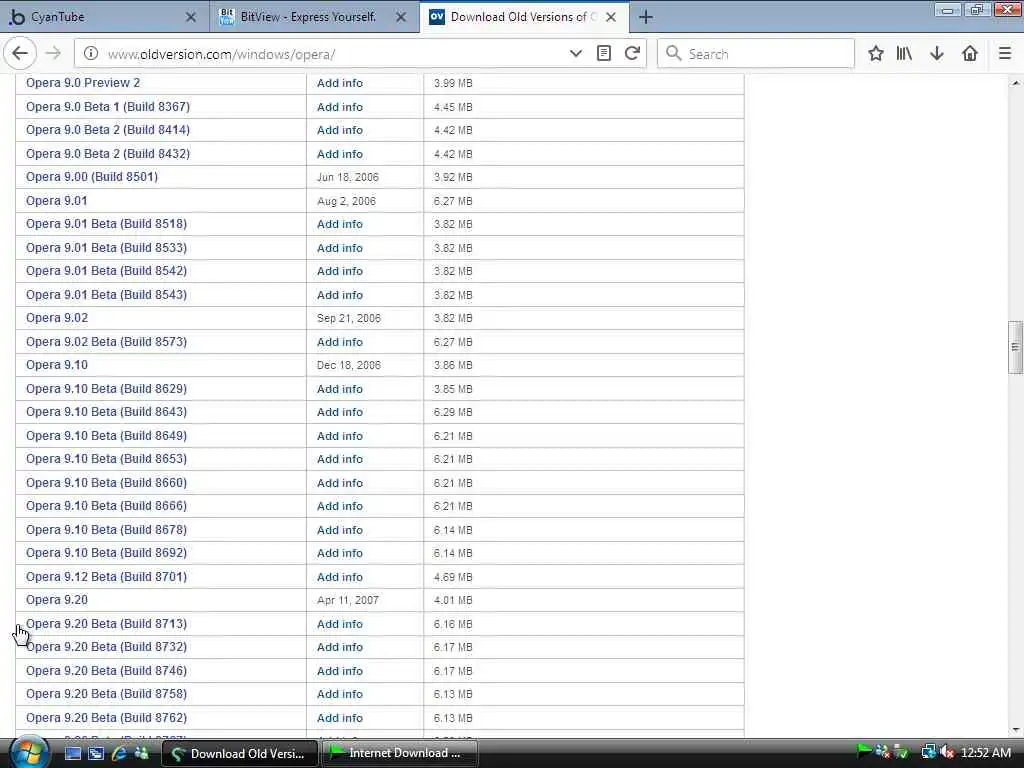Open Opera 9.20 Beta (Build 8762)
Viewport: 1024px width, 768px height.
[x=106, y=718]
